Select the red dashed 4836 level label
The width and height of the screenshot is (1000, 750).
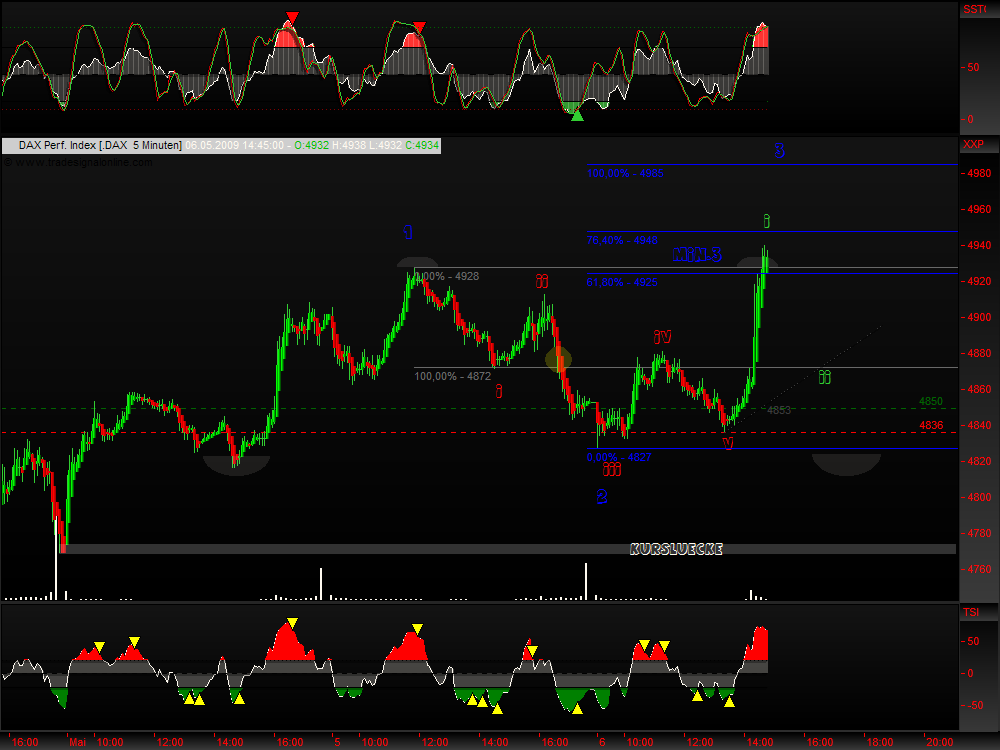click(x=930, y=426)
